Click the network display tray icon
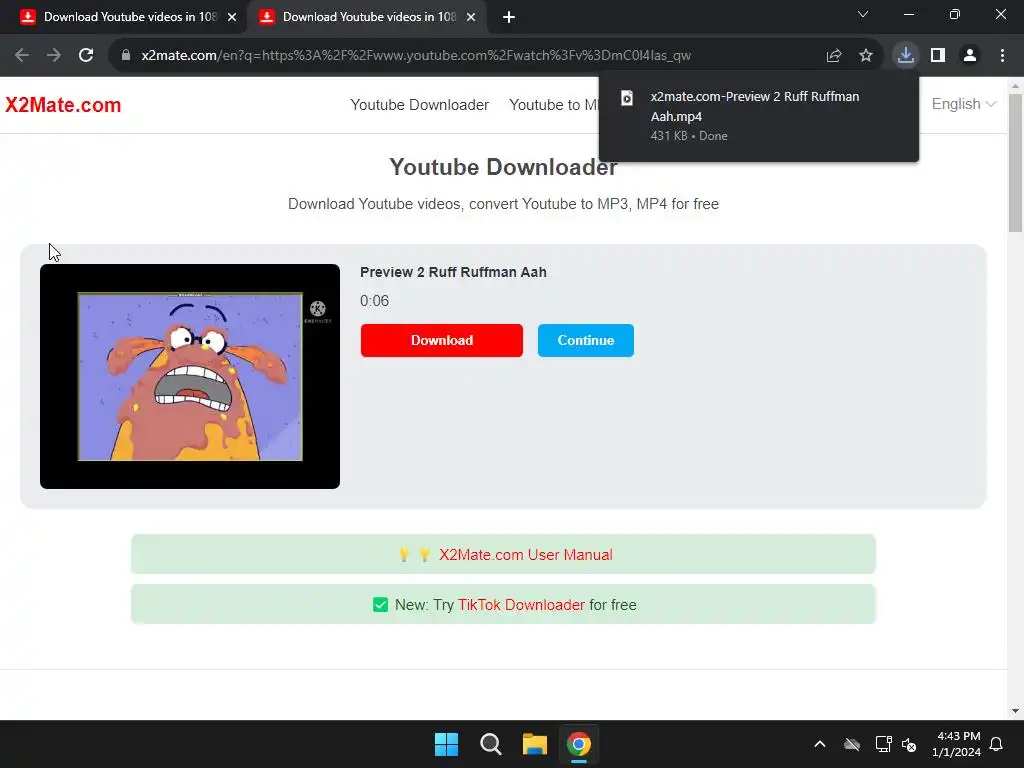 tap(884, 744)
